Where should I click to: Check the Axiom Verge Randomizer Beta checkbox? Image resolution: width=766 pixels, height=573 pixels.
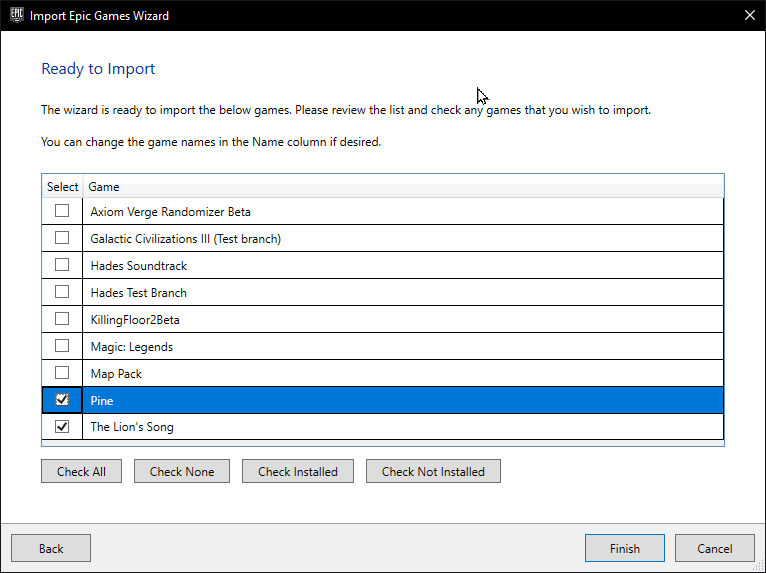tap(62, 211)
